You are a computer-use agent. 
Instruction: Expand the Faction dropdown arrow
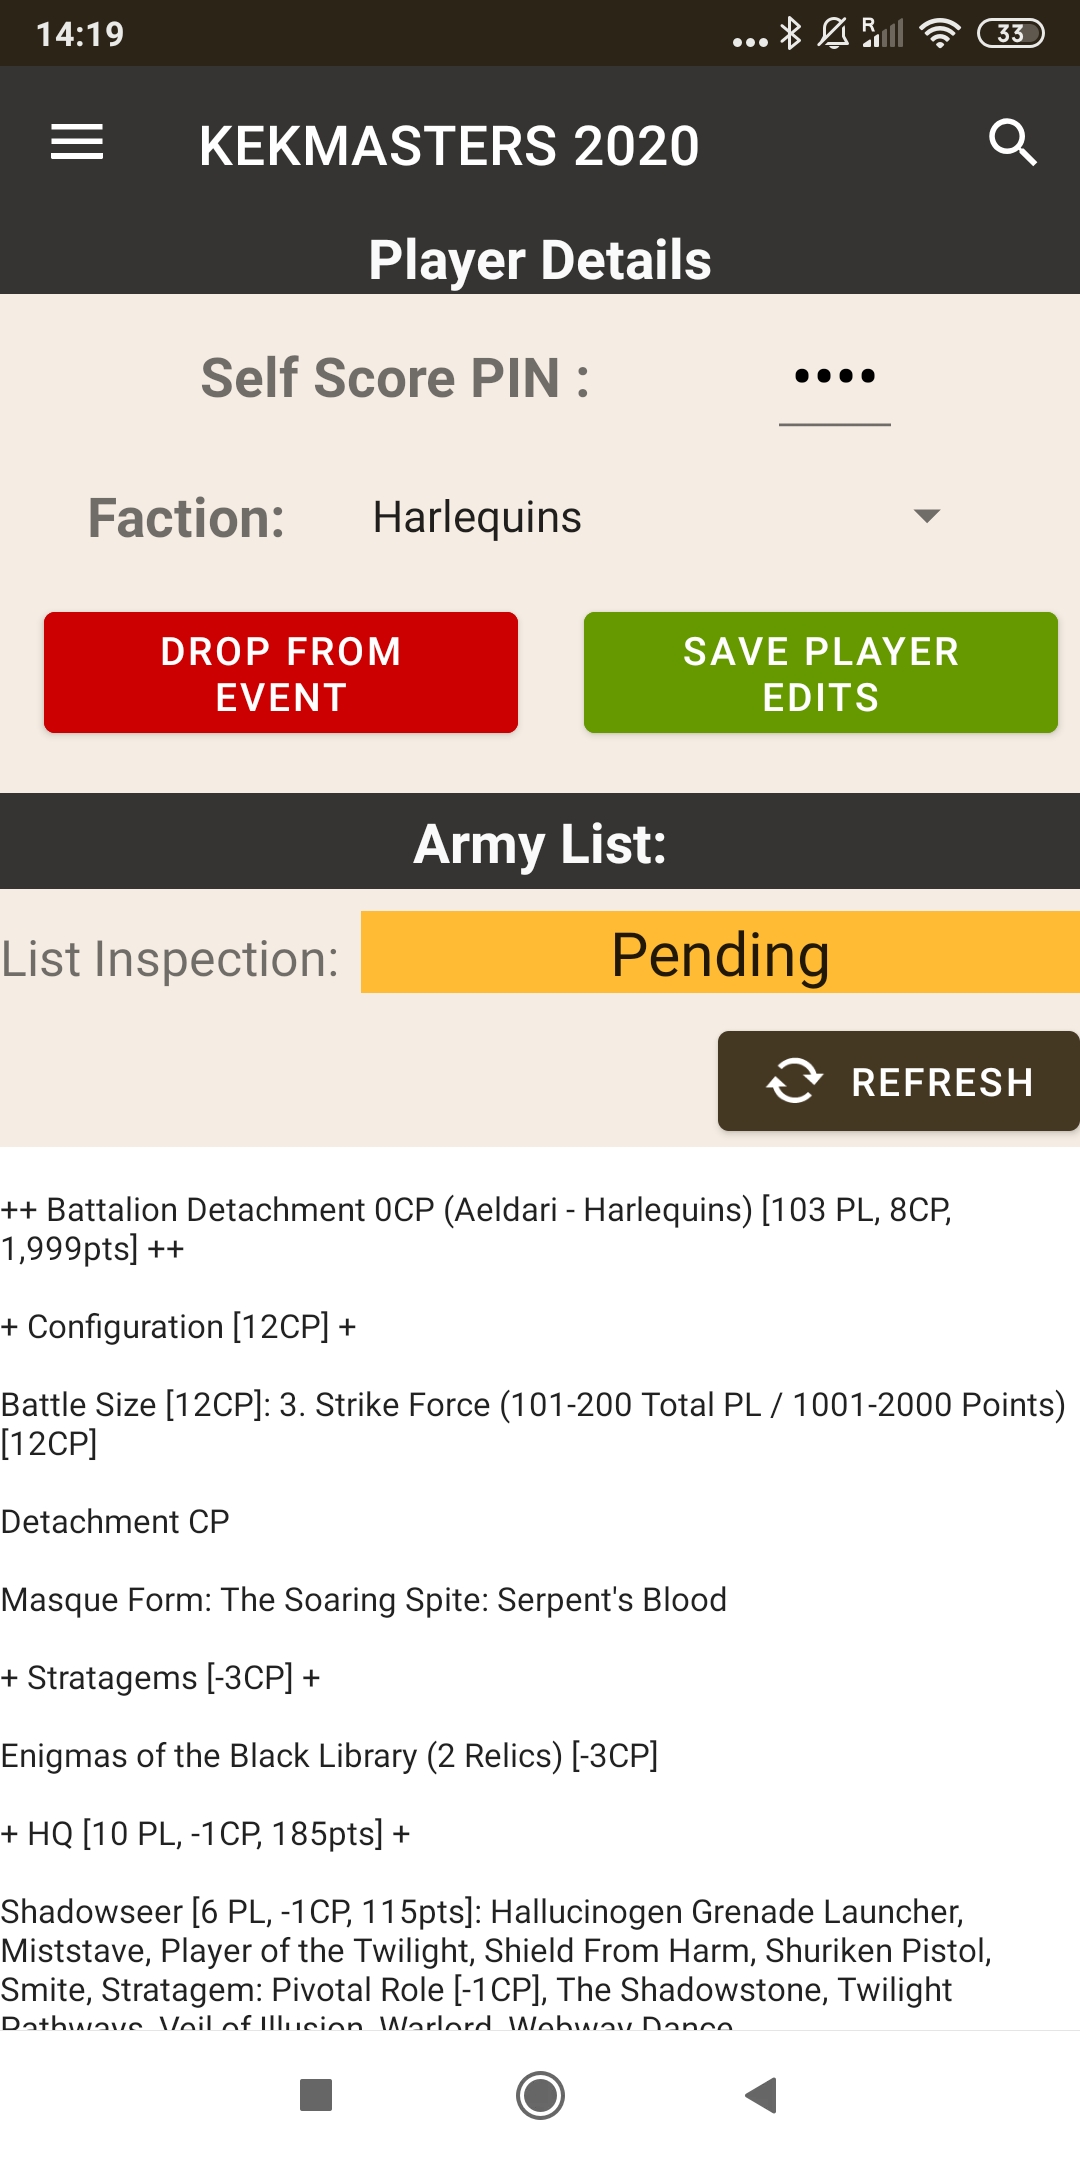(x=927, y=516)
